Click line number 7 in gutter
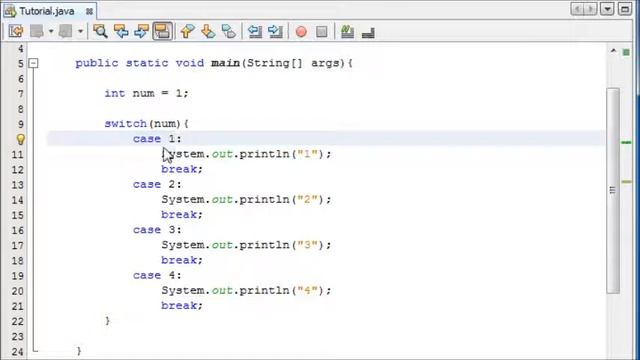 [x=20, y=94]
